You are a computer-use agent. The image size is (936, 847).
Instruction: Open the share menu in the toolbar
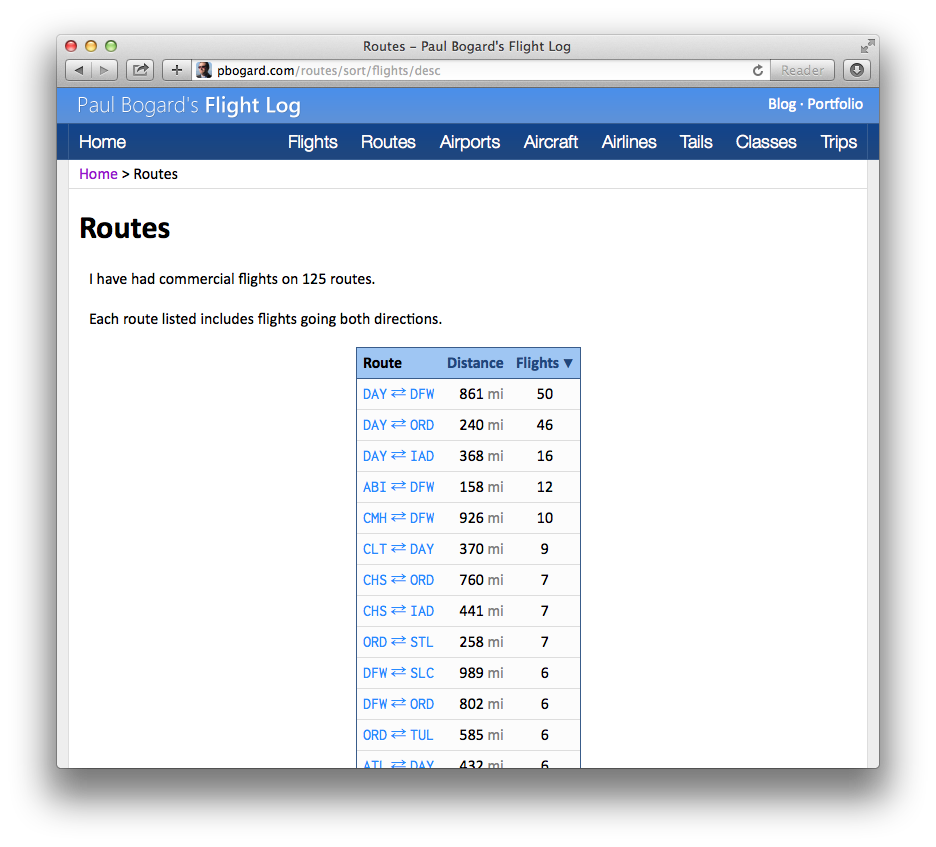[x=139, y=70]
